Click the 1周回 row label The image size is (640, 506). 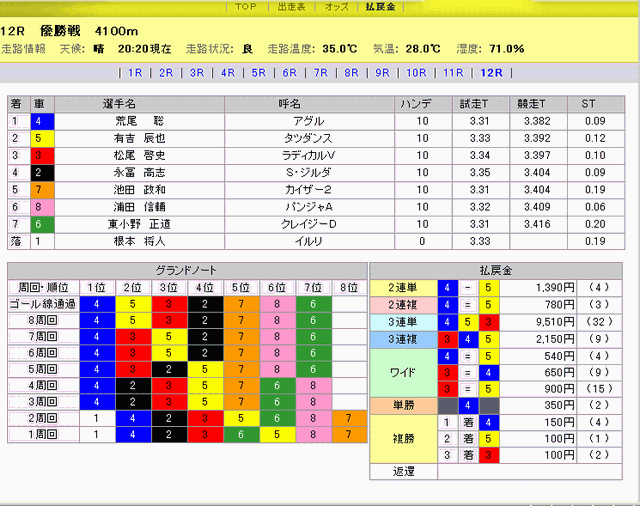pos(43,435)
